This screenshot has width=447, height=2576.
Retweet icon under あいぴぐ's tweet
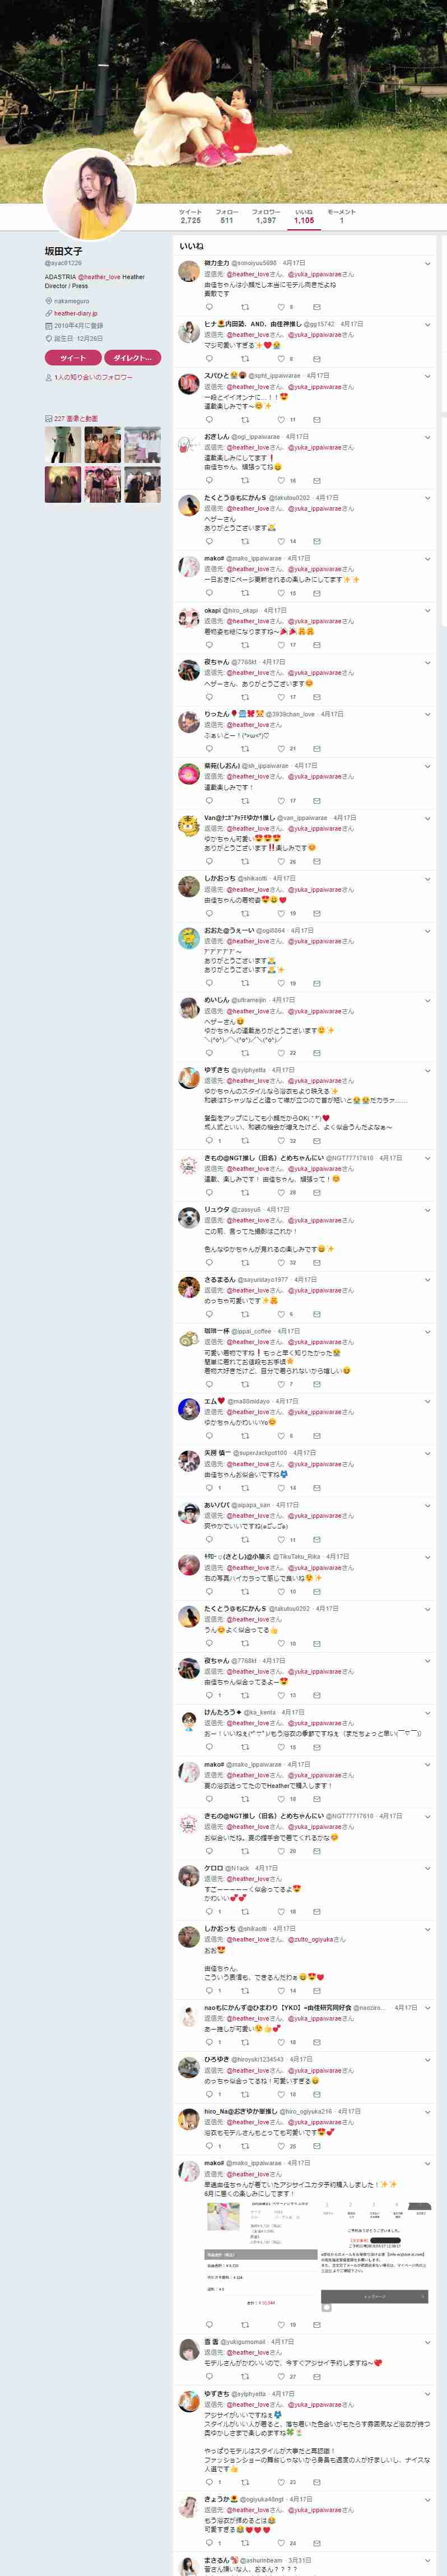[244, 1539]
